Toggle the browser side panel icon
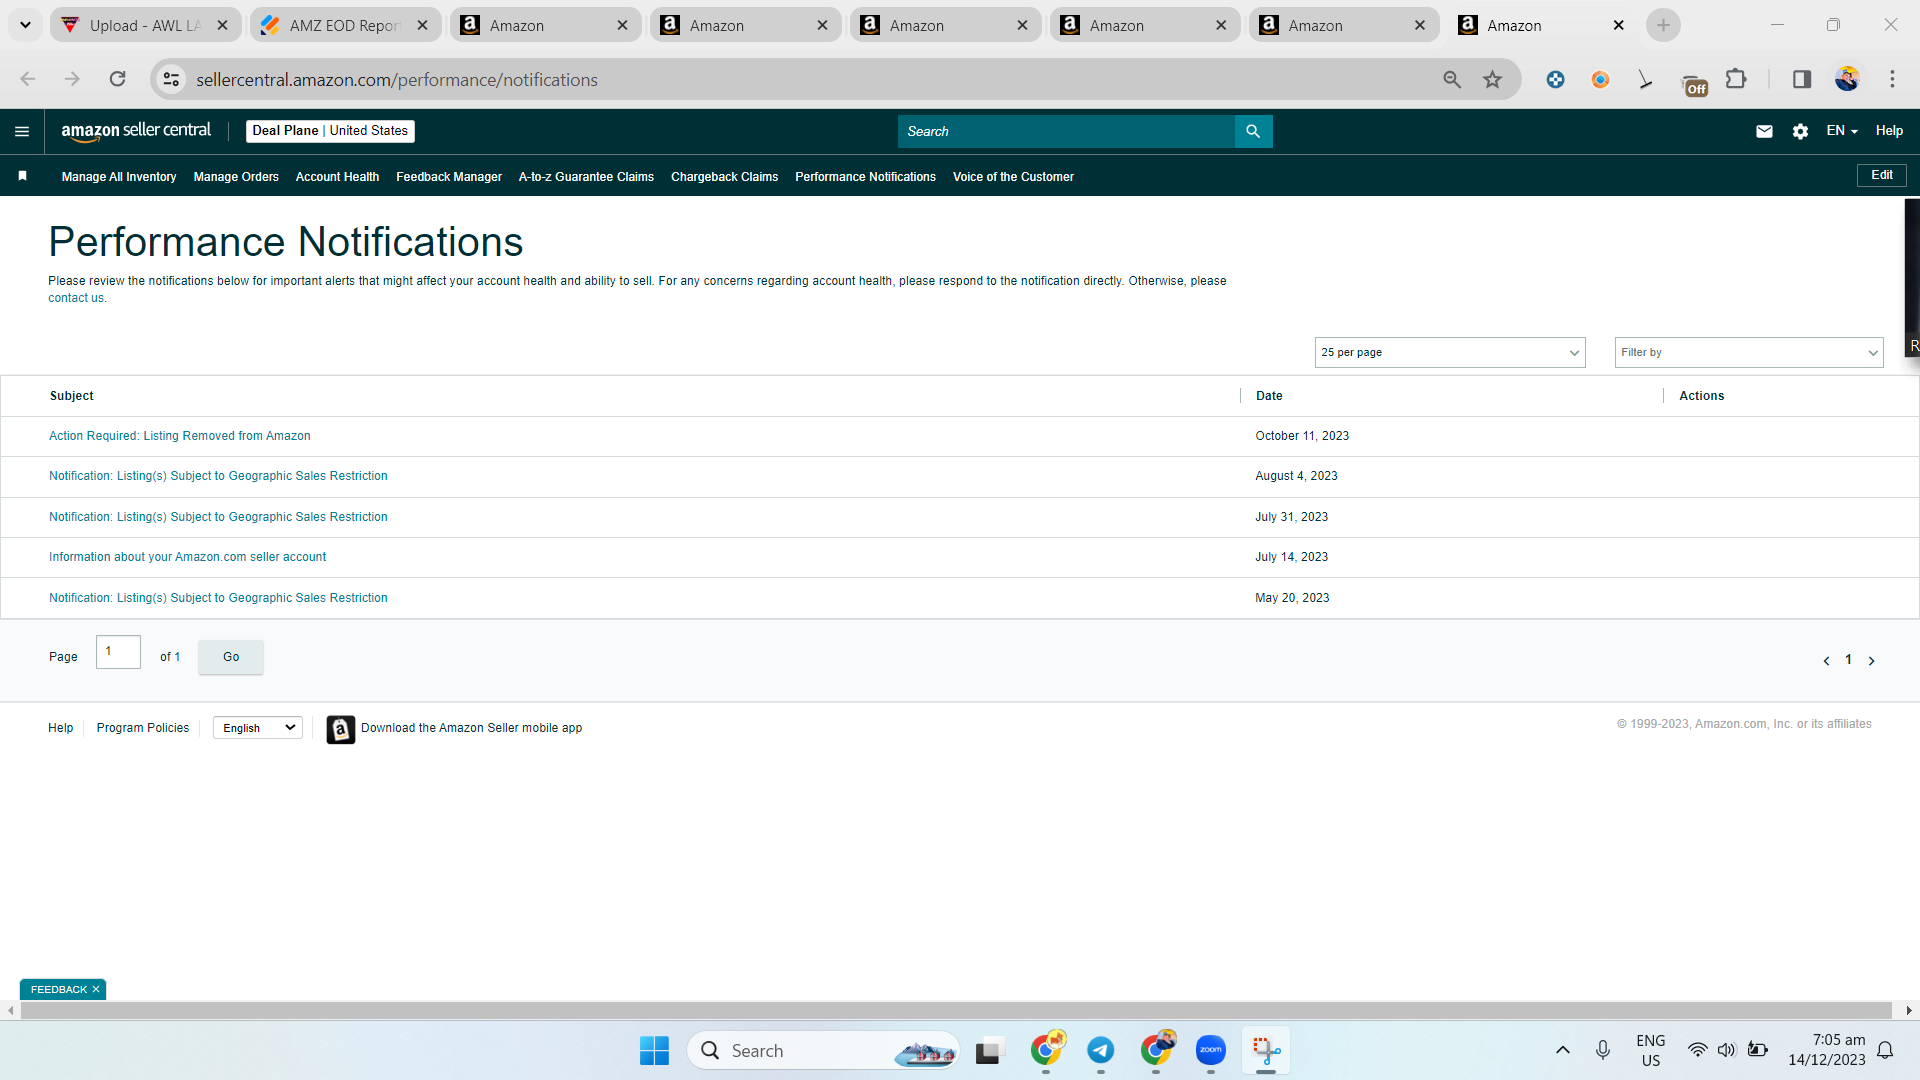Screen dimensions: 1920x1080 (1802, 79)
